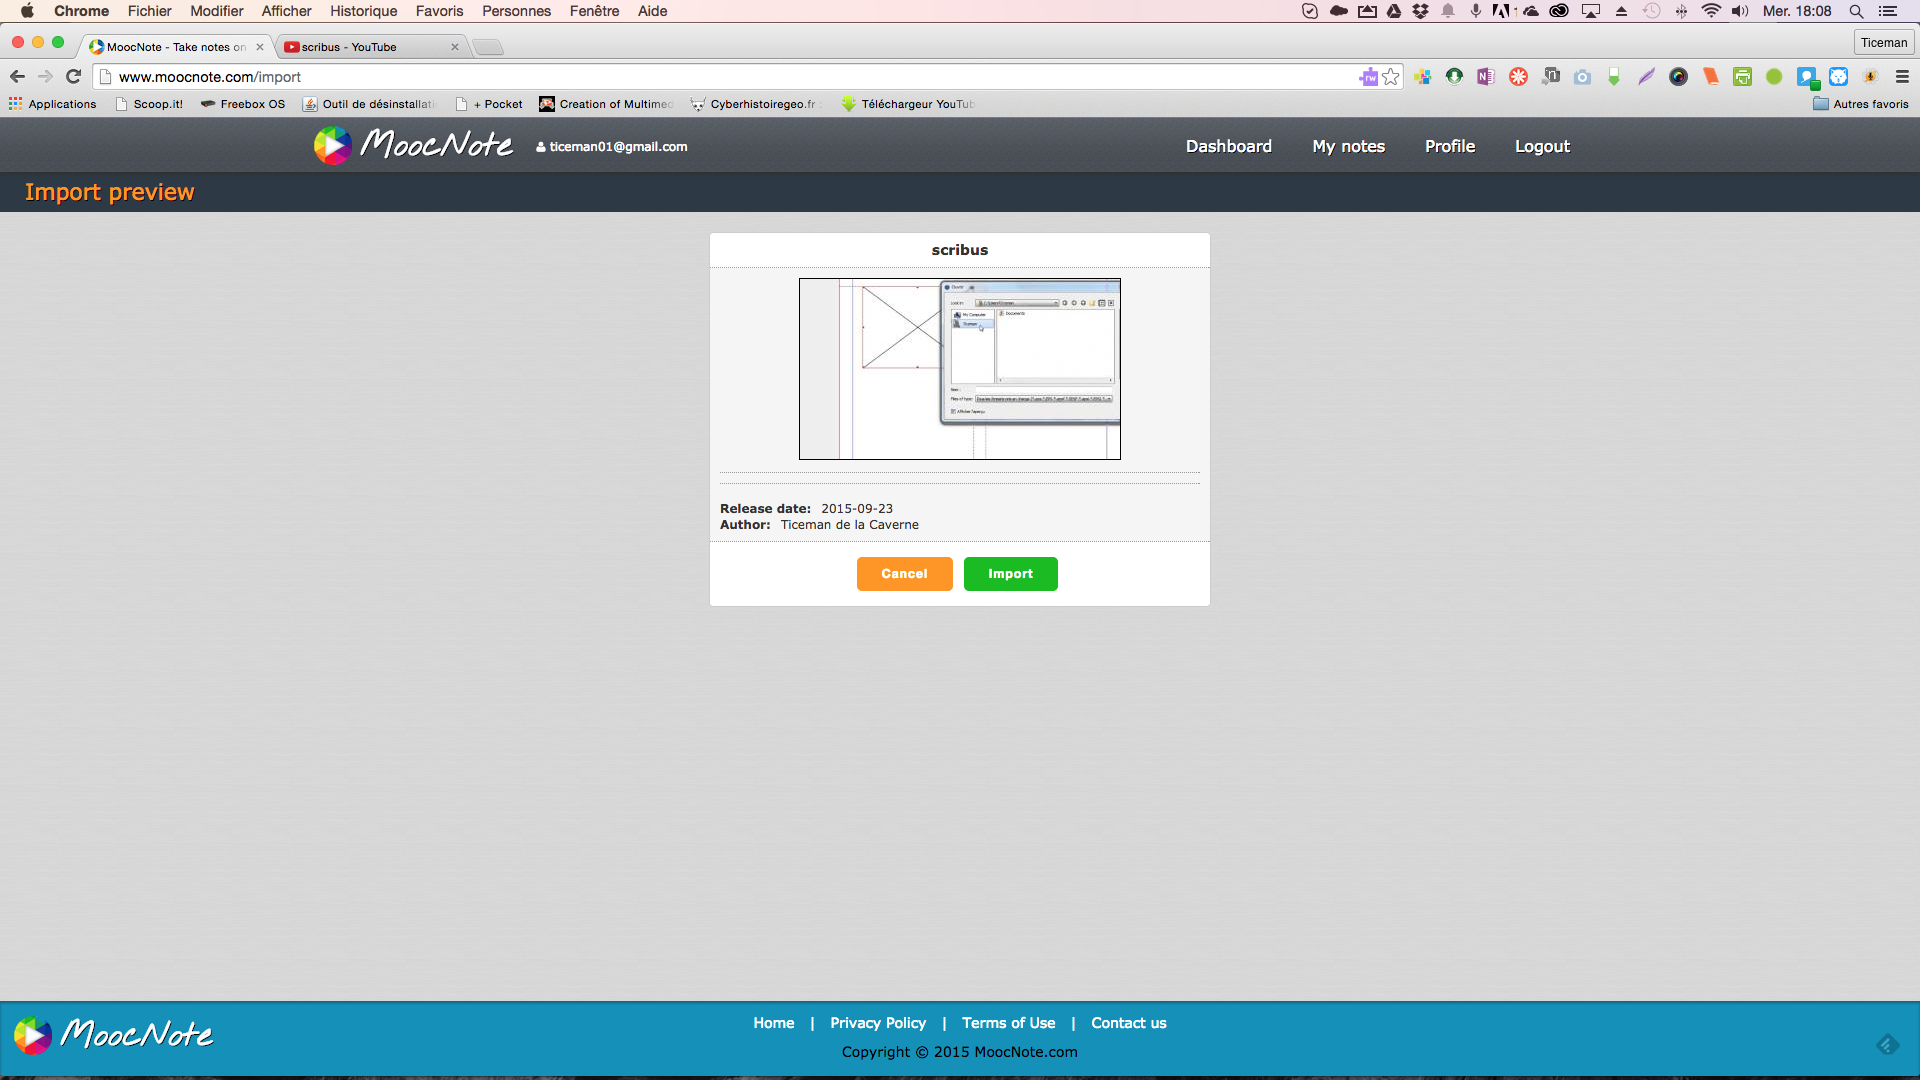
Task: Click the orange Cancel button
Action: pyautogui.click(x=904, y=574)
